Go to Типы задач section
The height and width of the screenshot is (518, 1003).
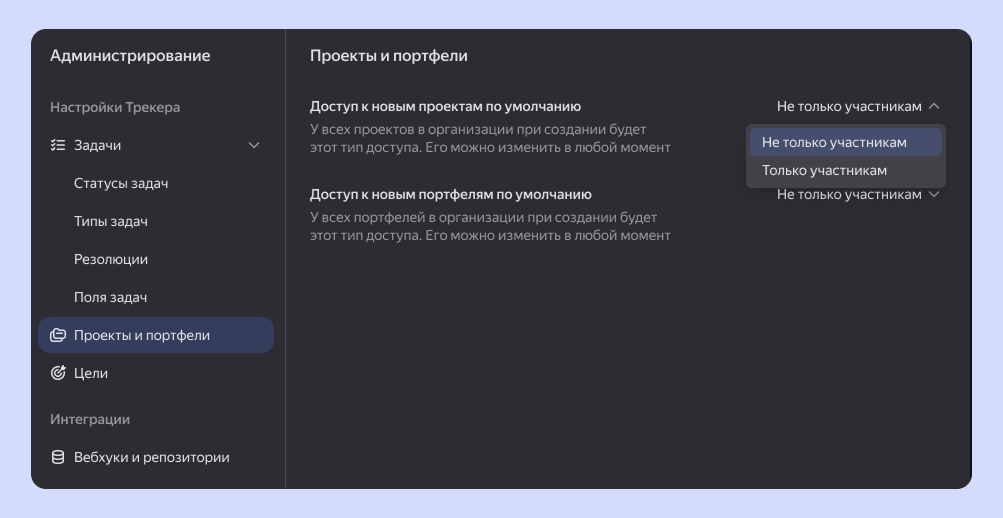pos(111,221)
